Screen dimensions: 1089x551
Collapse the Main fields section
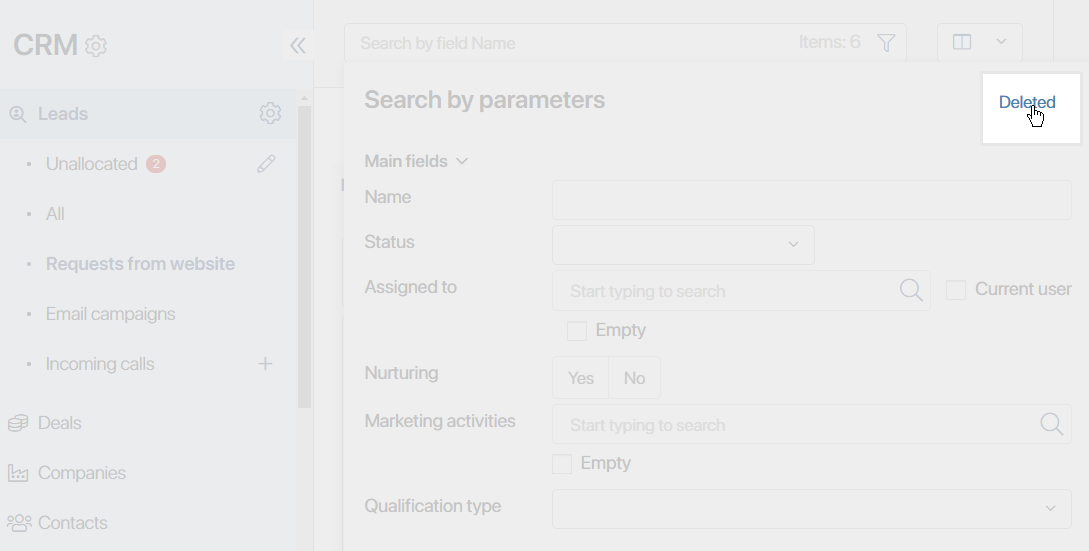tap(416, 161)
